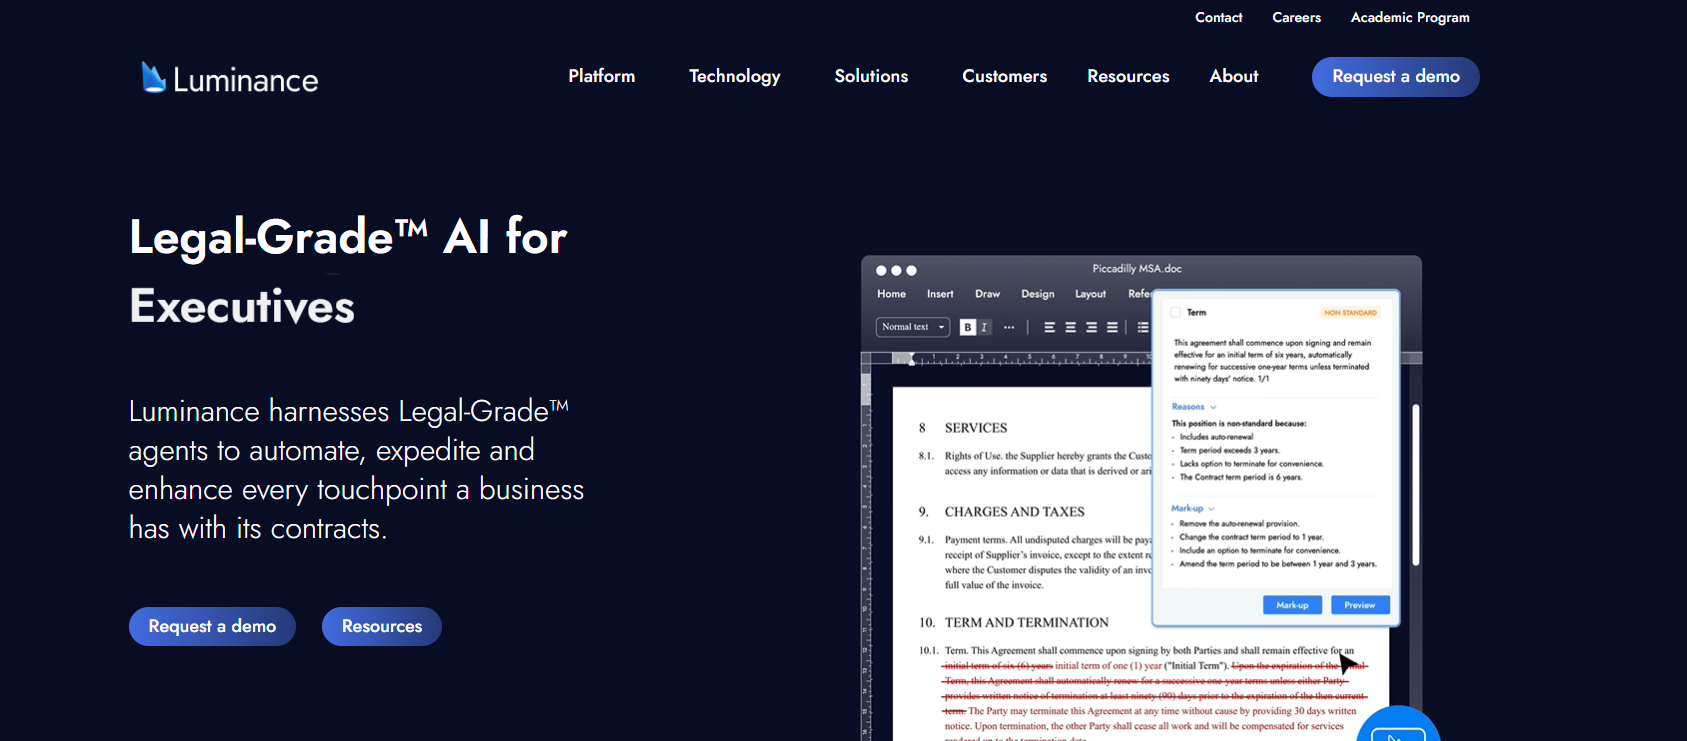Click the Piccadilly MSA.doc title

pyautogui.click(x=1137, y=269)
